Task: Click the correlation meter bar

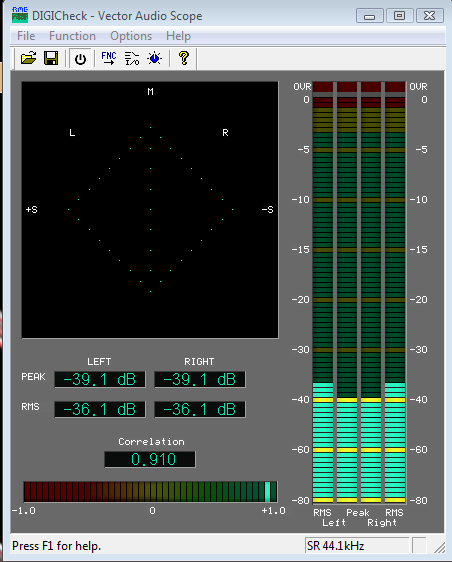Action: [x=150, y=492]
